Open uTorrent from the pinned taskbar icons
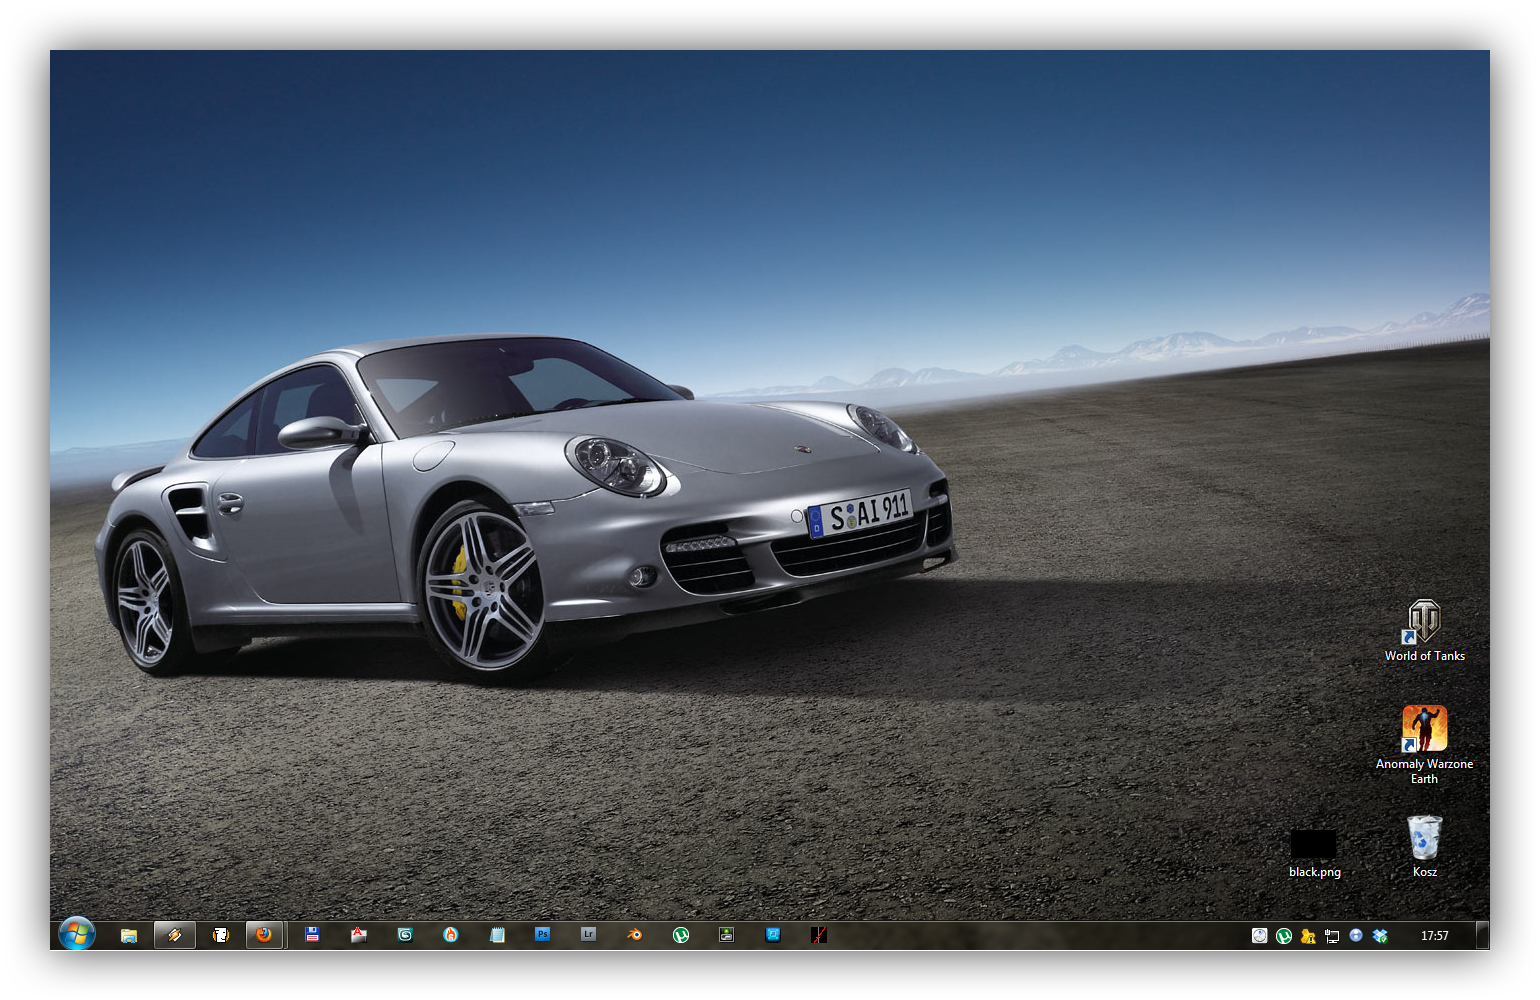 pyautogui.click(x=681, y=935)
